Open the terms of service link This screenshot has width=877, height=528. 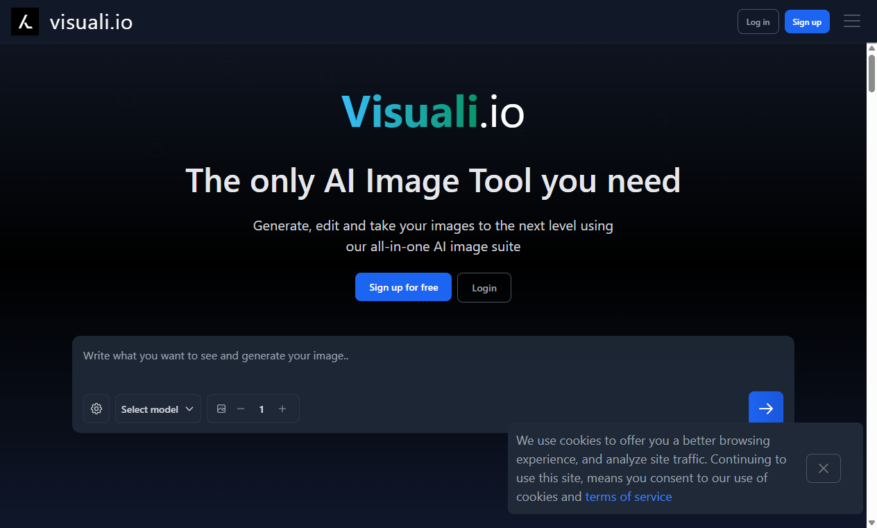[628, 497]
